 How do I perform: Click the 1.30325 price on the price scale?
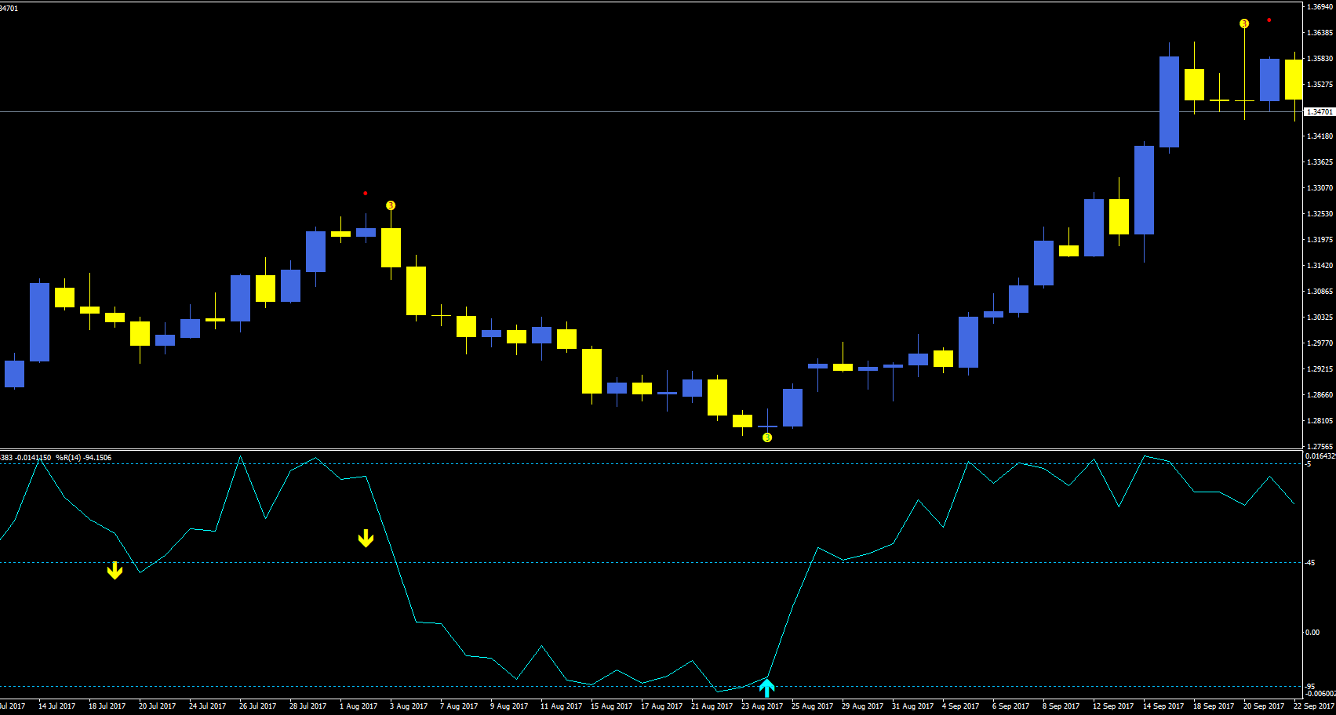pyautogui.click(x=1319, y=317)
